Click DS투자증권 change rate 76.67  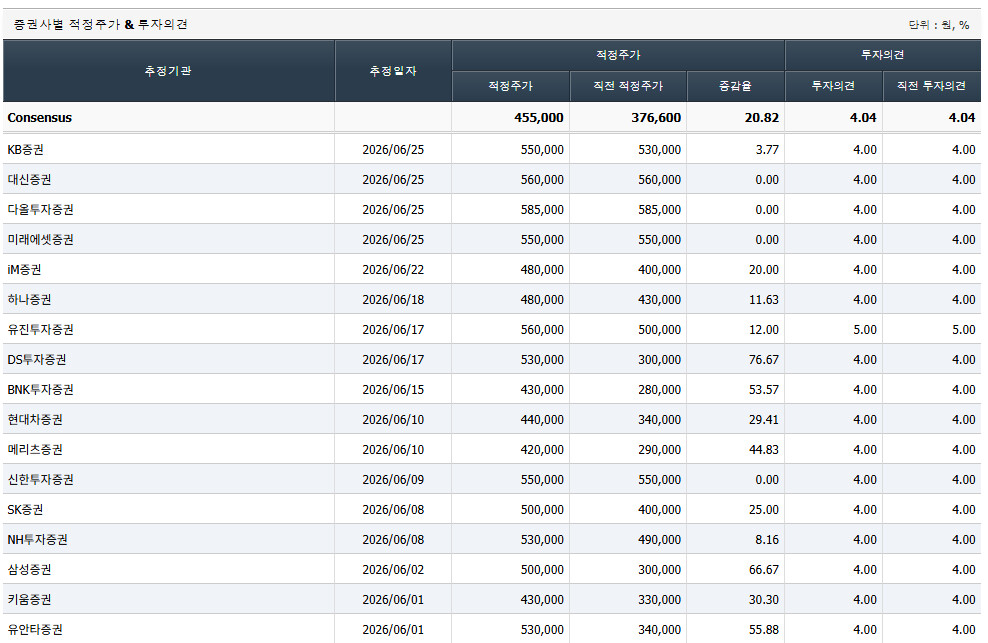point(764,360)
